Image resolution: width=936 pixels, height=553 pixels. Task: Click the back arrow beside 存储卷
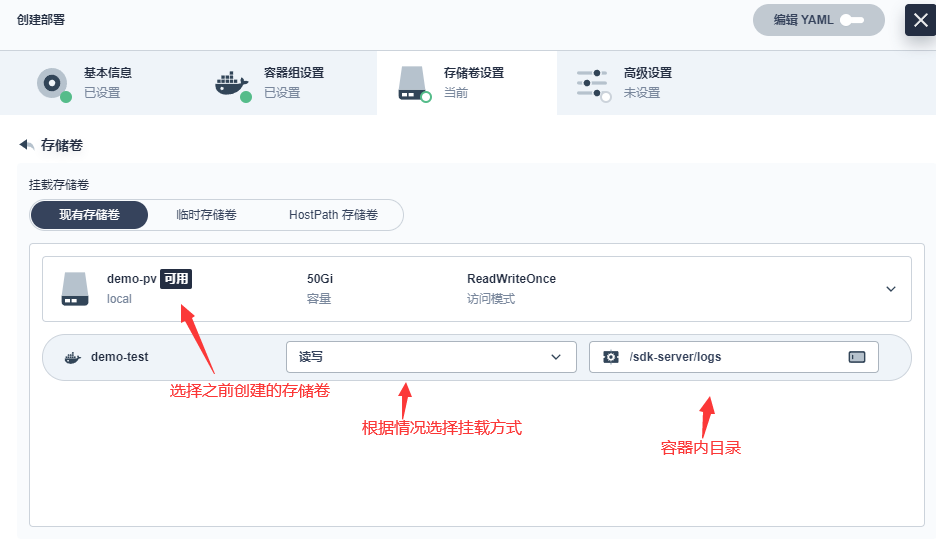27,145
